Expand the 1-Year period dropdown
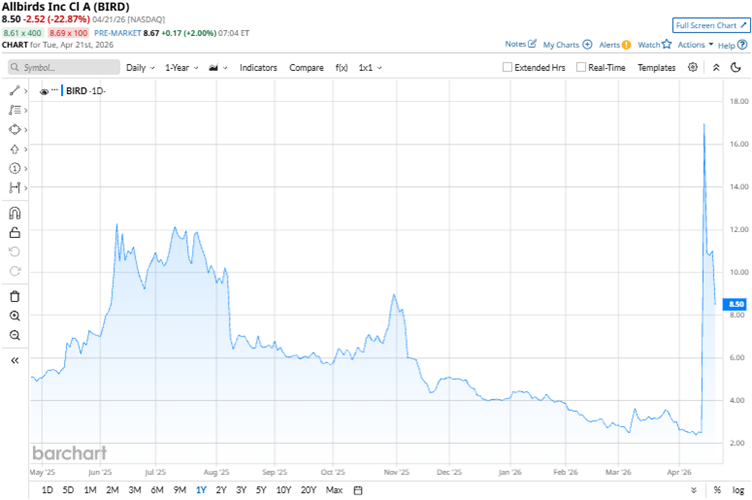The height and width of the screenshot is (500, 752). click(181, 67)
